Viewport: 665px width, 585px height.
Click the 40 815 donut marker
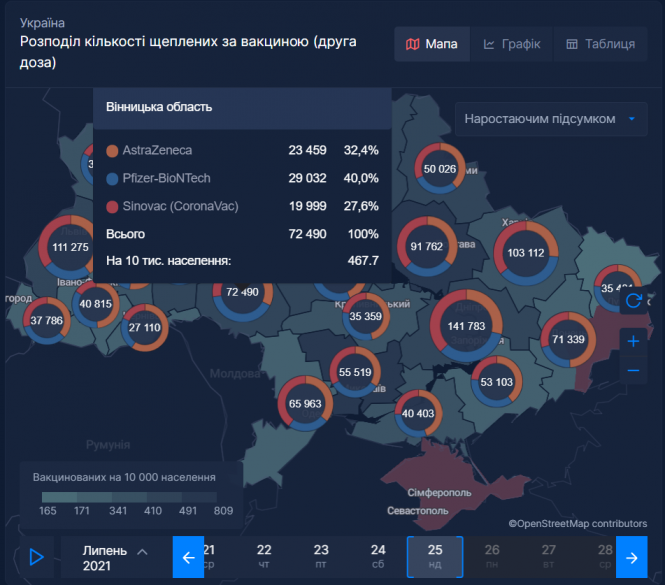click(96, 304)
